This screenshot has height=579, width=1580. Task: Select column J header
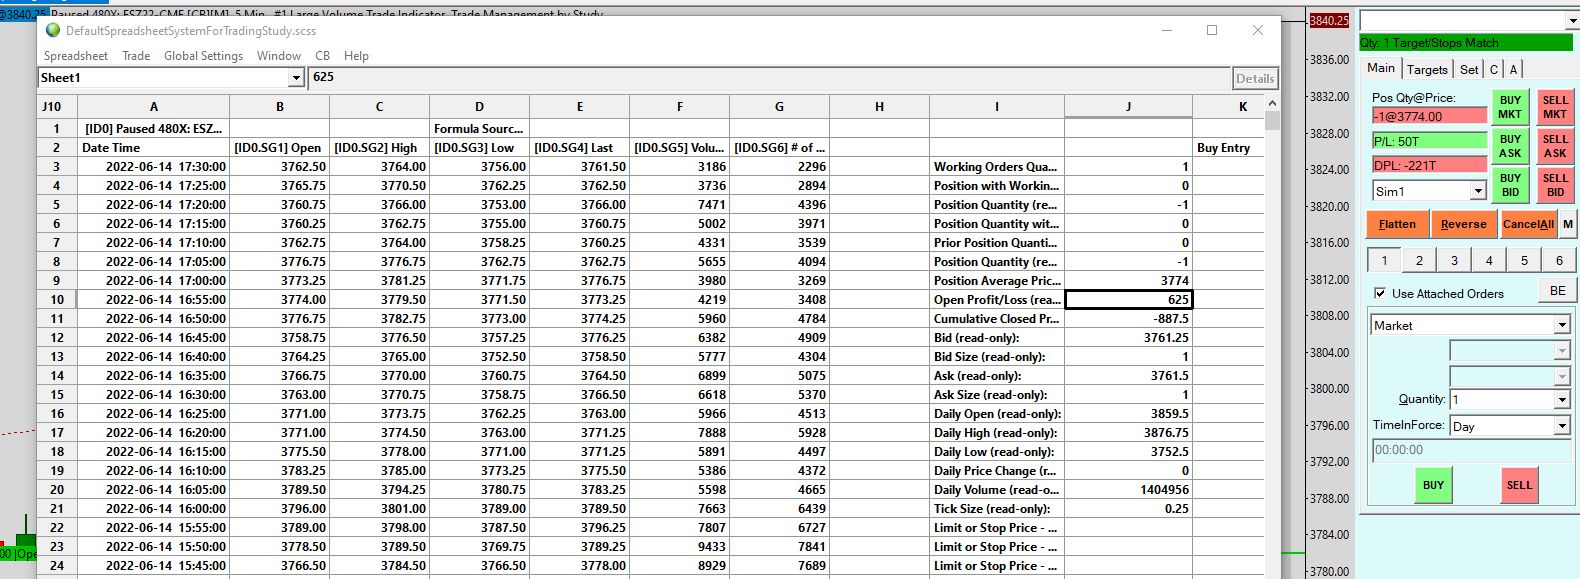[x=1128, y=107]
